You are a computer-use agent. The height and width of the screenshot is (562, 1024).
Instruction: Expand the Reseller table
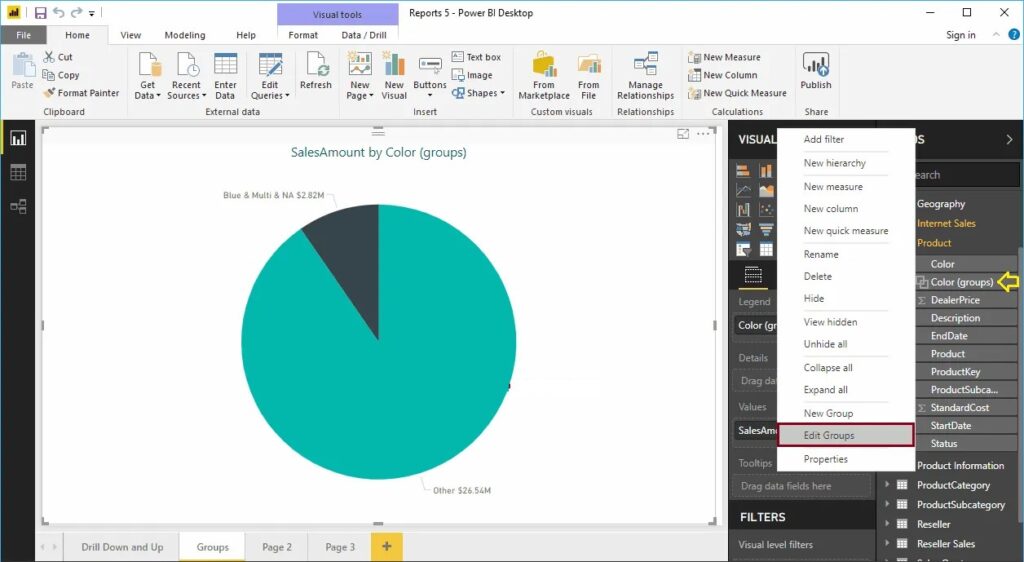coord(887,523)
